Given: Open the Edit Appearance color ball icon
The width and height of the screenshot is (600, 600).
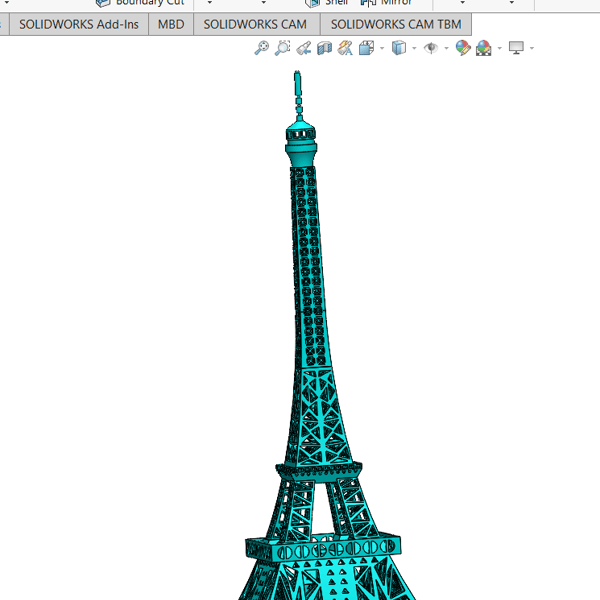Looking at the screenshot, I should pyautogui.click(x=463, y=48).
